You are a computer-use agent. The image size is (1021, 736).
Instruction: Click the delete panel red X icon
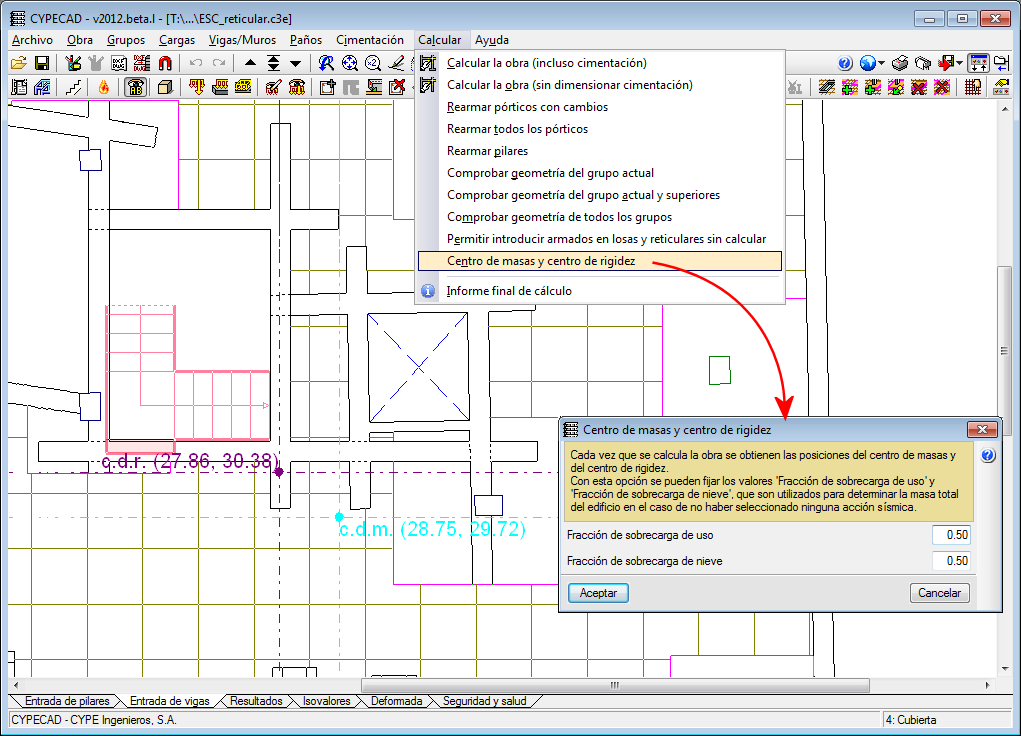397,87
